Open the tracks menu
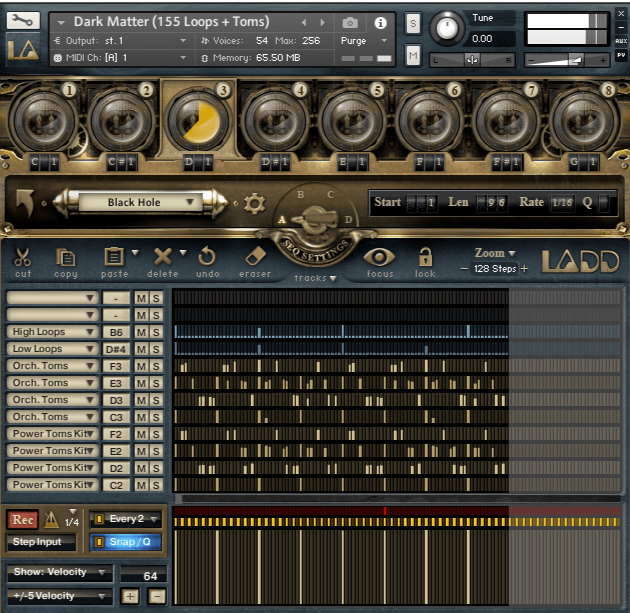Viewport: 630px width, 613px height. [315, 278]
